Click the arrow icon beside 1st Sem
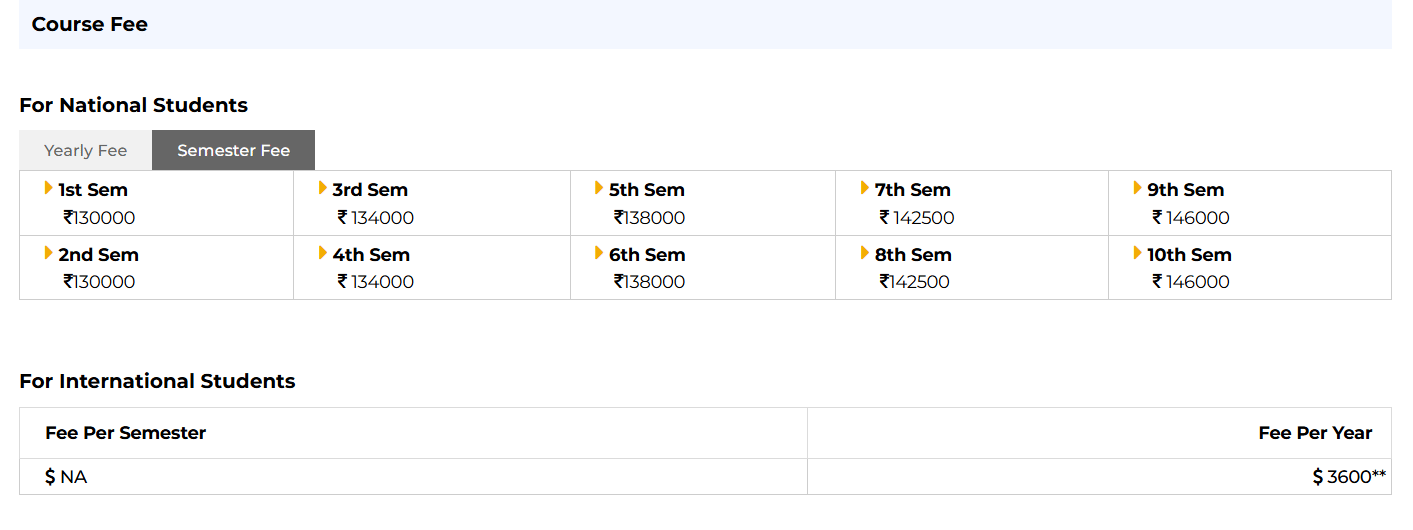This screenshot has width=1413, height=530. pyautogui.click(x=49, y=188)
